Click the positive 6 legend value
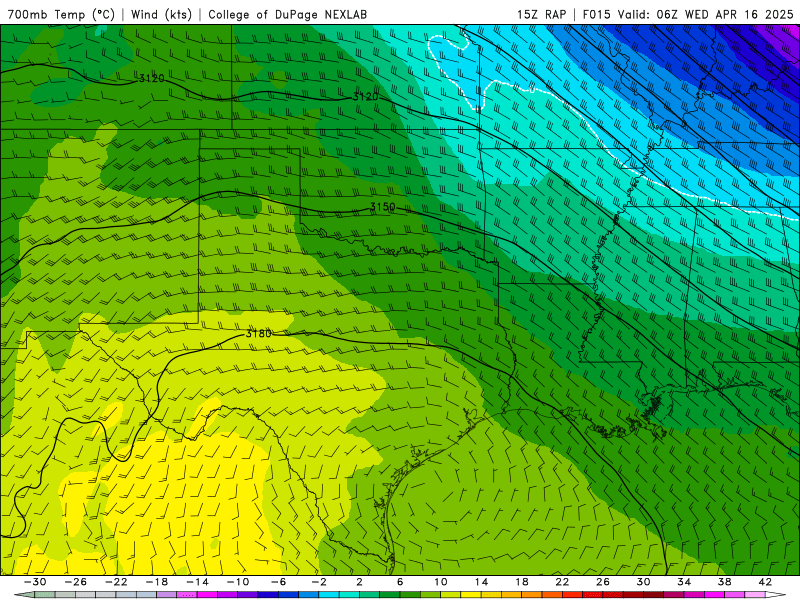Screen dimensions: 800x600 tap(400, 582)
